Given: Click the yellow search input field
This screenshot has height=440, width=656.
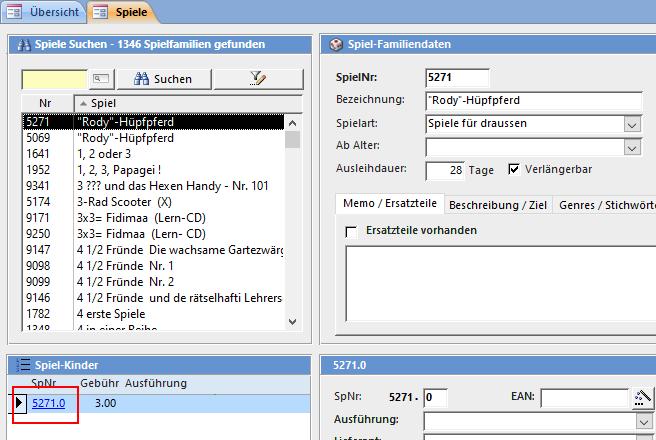Looking at the screenshot, I should (54, 79).
